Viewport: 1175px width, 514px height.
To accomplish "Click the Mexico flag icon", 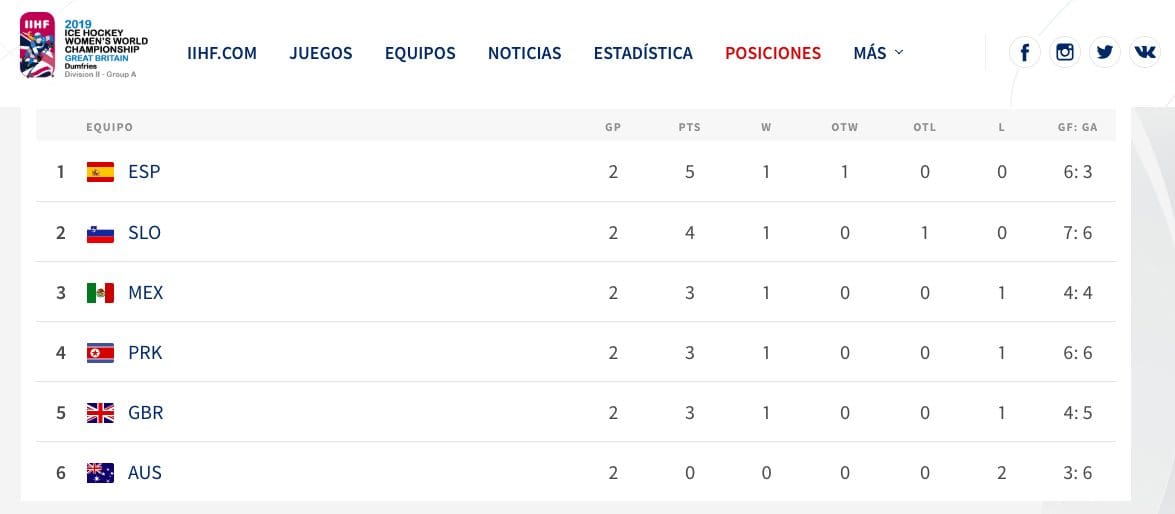I will tap(100, 293).
